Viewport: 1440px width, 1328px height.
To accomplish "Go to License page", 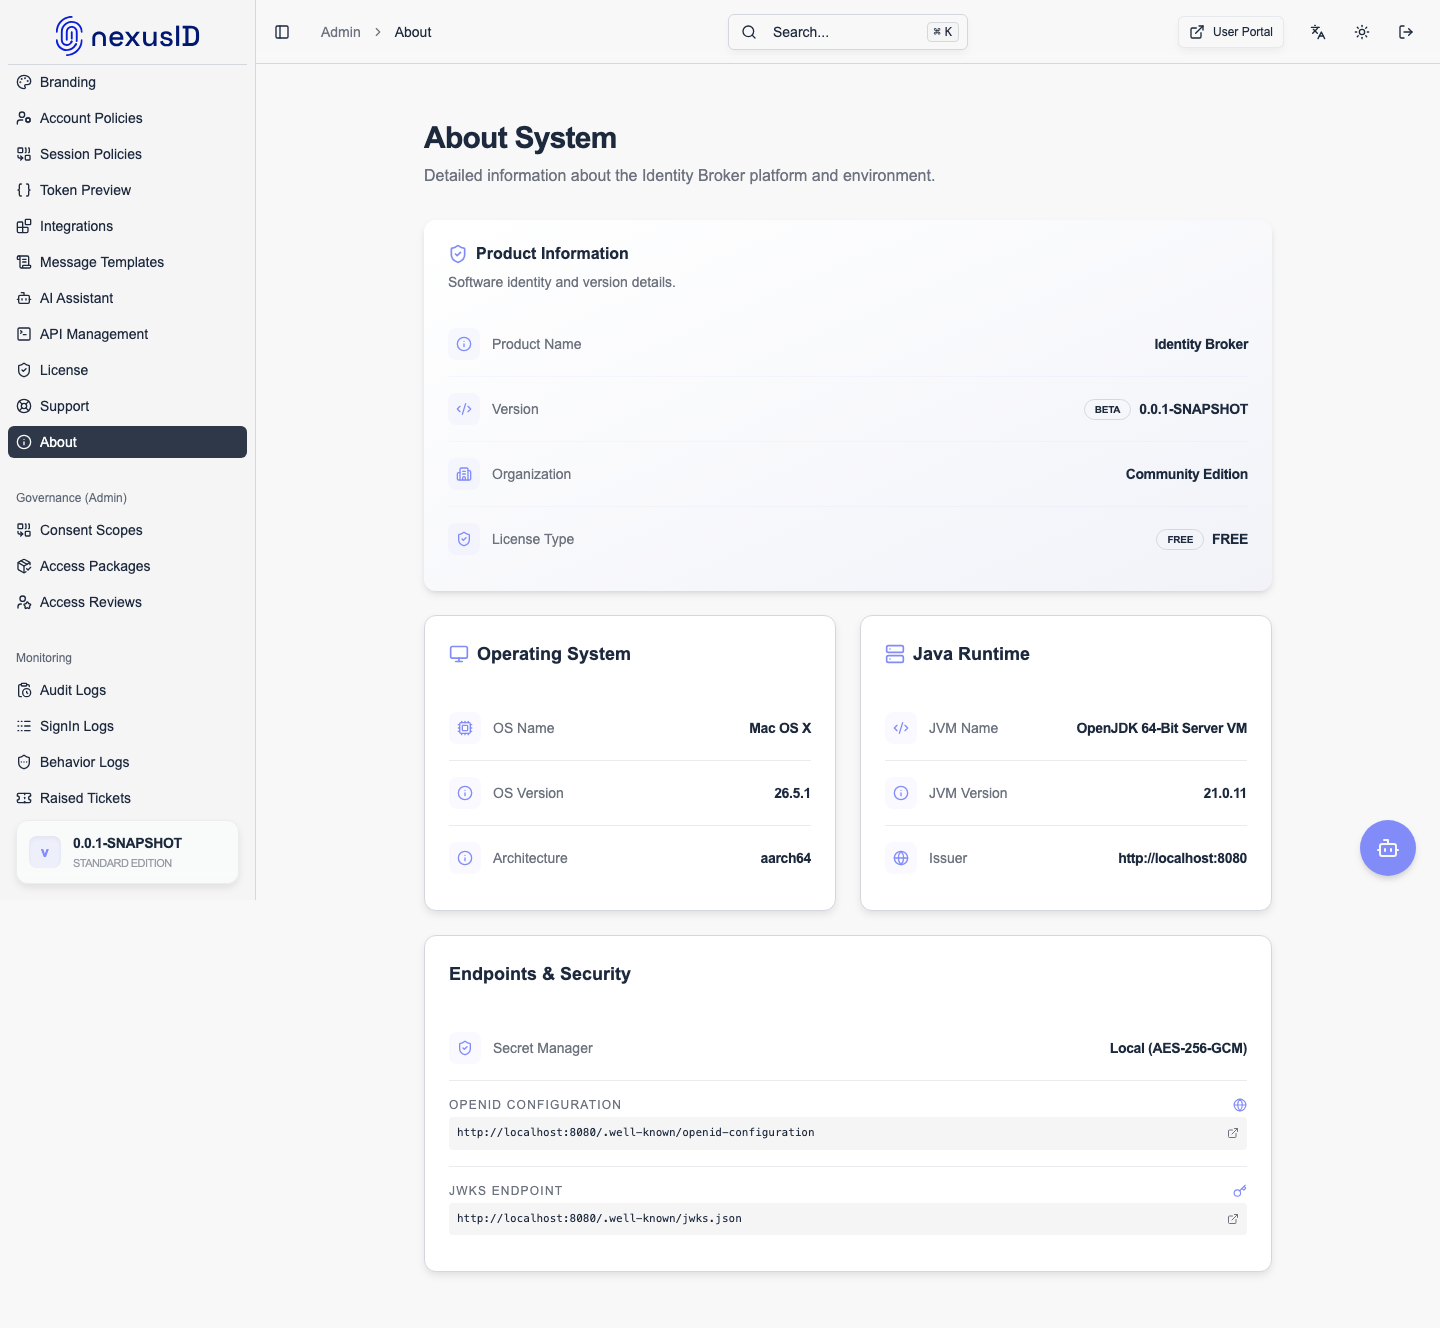I will pos(127,370).
